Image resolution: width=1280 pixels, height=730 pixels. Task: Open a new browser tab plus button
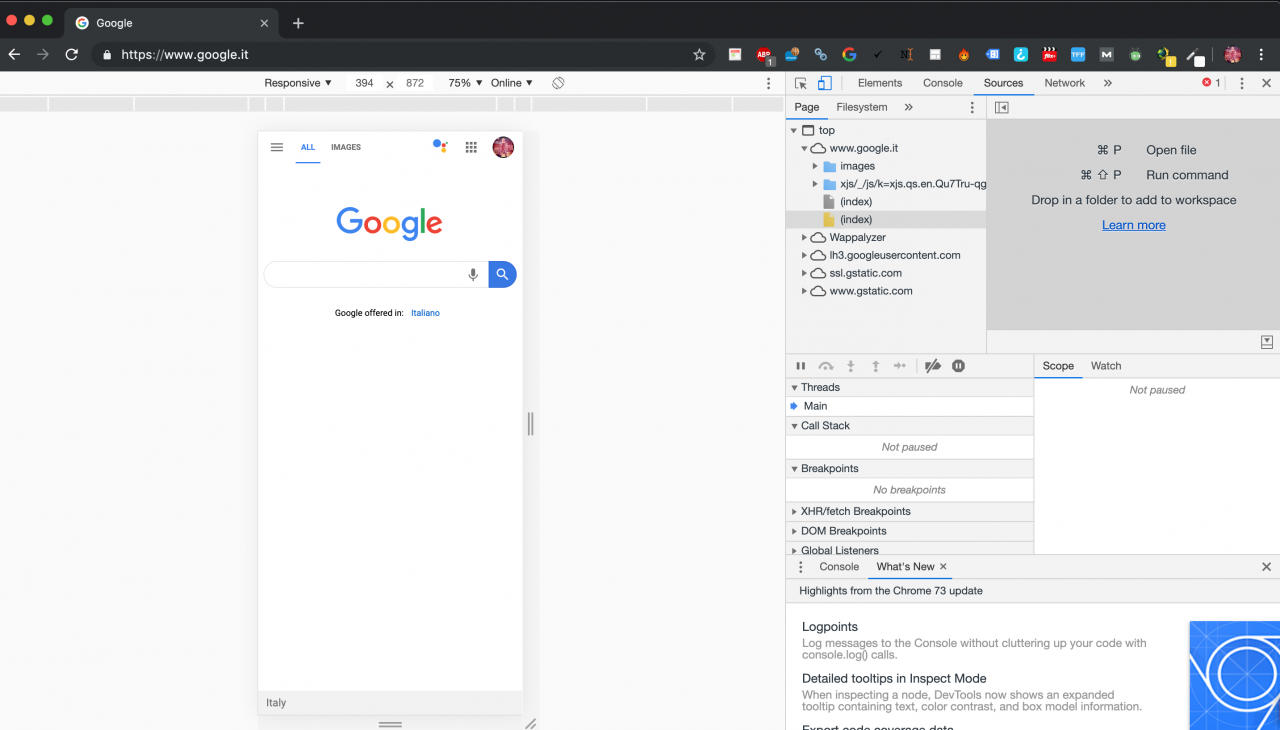pos(298,23)
